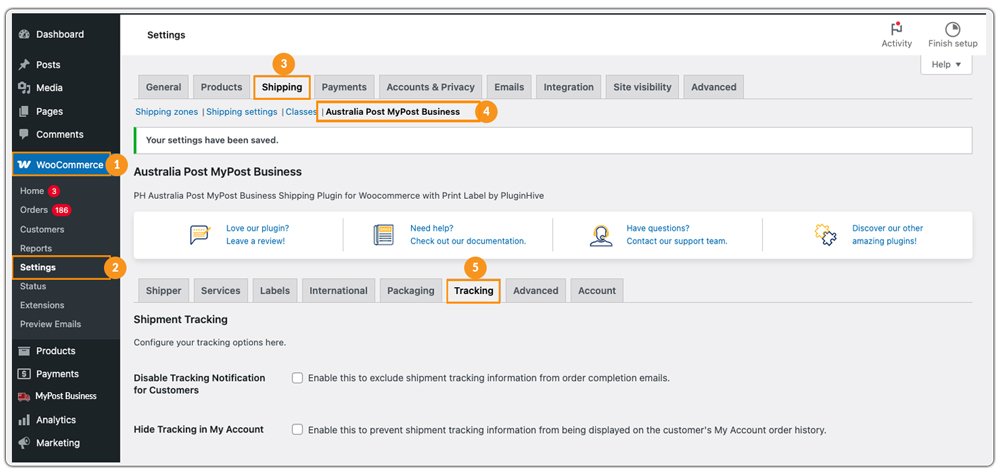Switch to the Integration tab
Viewport: 1000px width, 473px height.
(x=568, y=87)
